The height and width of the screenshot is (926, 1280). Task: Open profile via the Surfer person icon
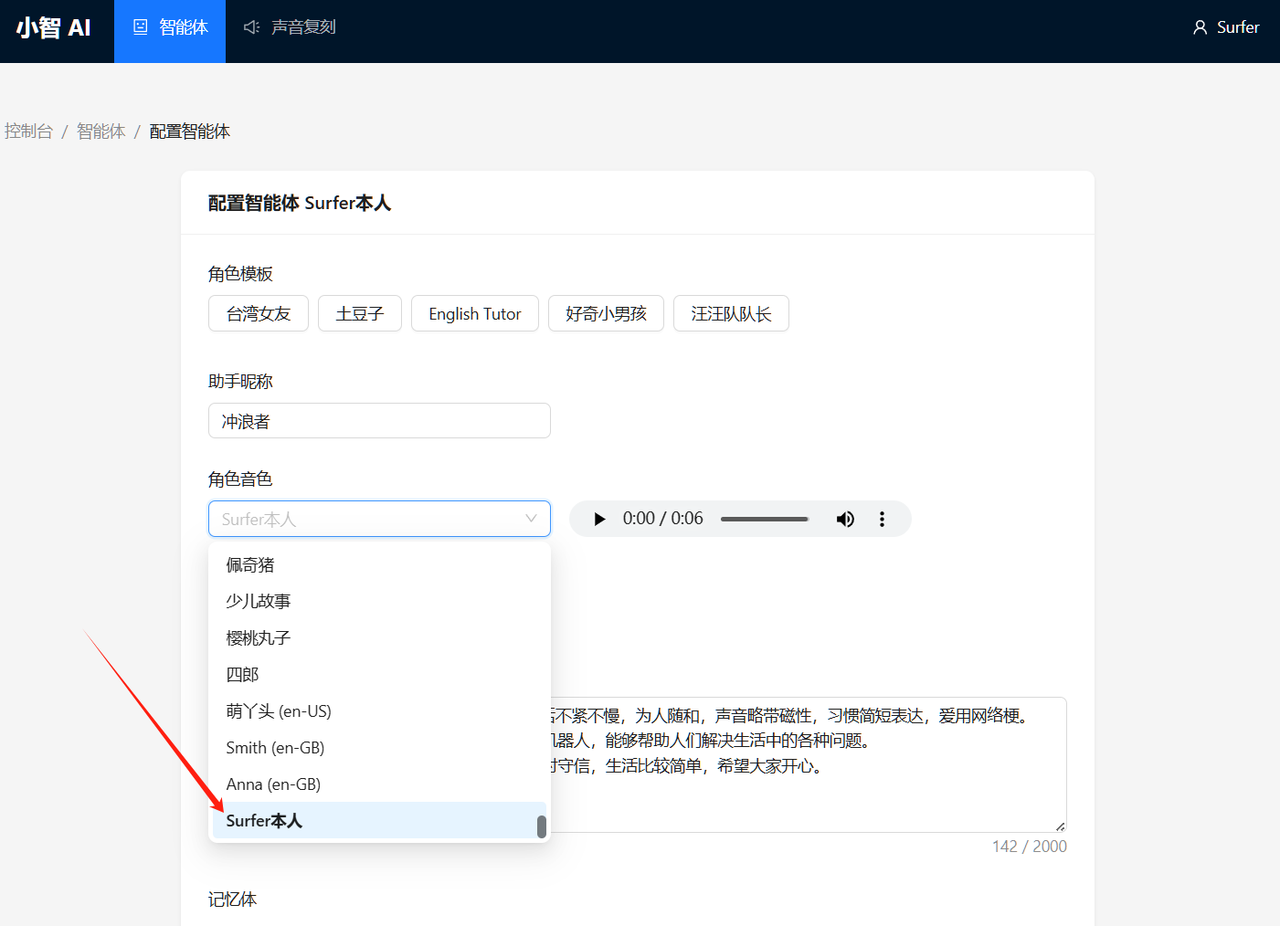1199,27
